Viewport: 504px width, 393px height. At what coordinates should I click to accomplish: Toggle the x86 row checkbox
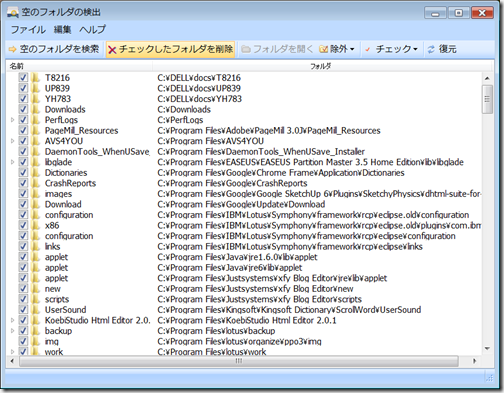pyautogui.click(x=23, y=225)
